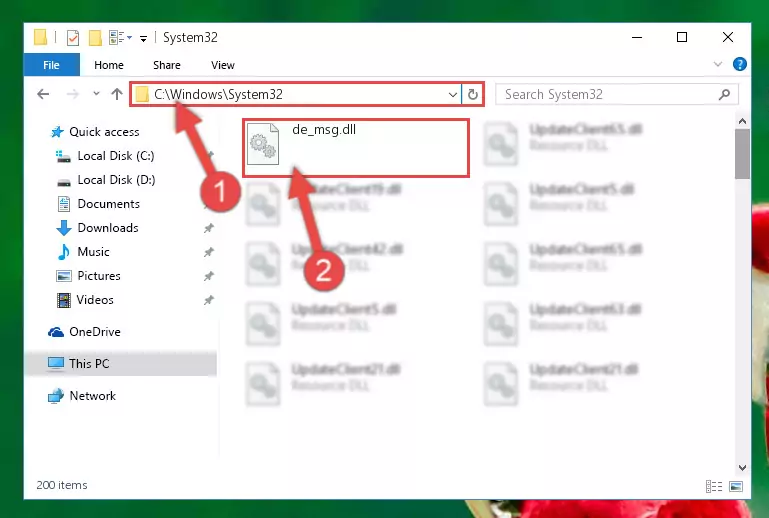Select Network in navigation pane

point(82,395)
